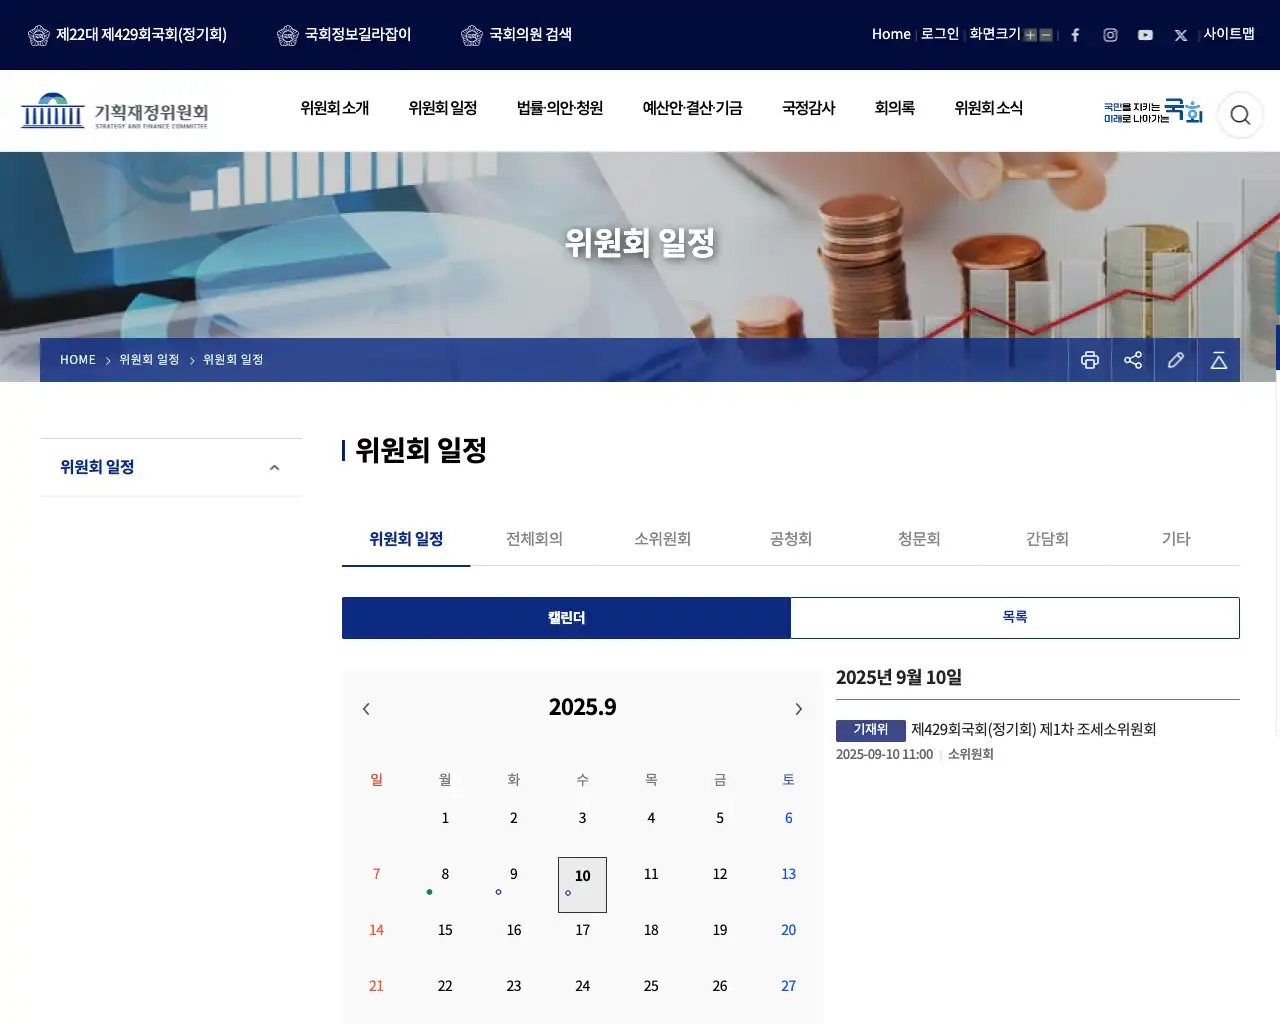Switch to the 기타 tab
The width and height of the screenshot is (1280, 1024).
(1176, 539)
